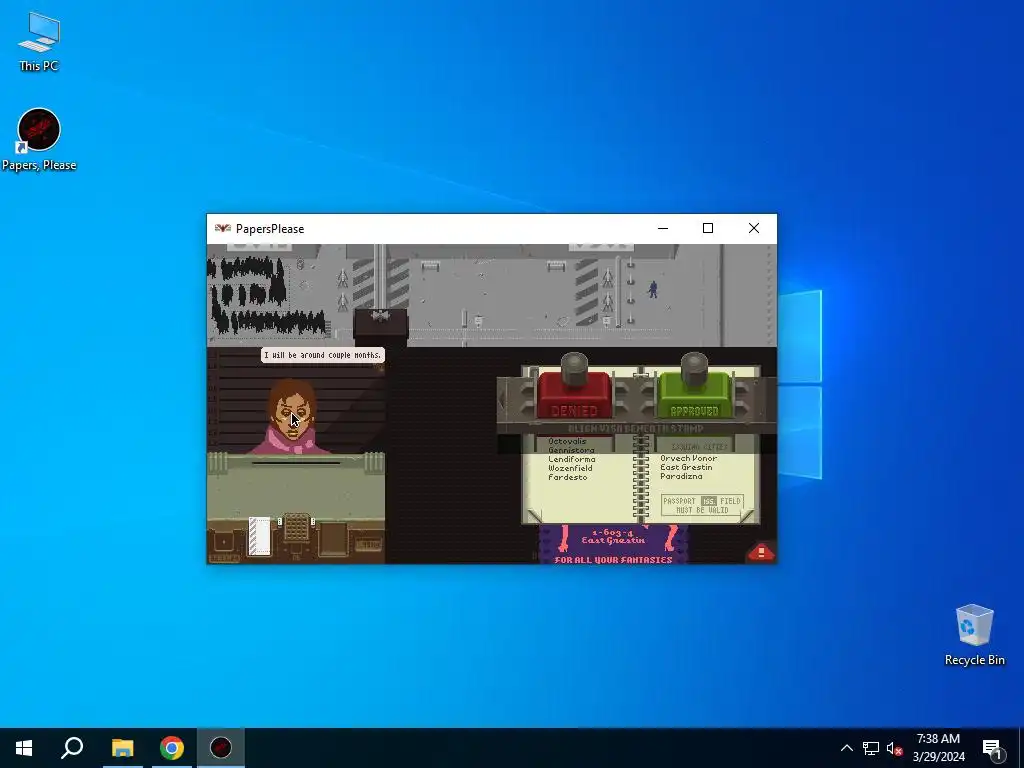Viewport: 1024px width, 768px height.
Task: Open taskbar Search
Action: 72,748
